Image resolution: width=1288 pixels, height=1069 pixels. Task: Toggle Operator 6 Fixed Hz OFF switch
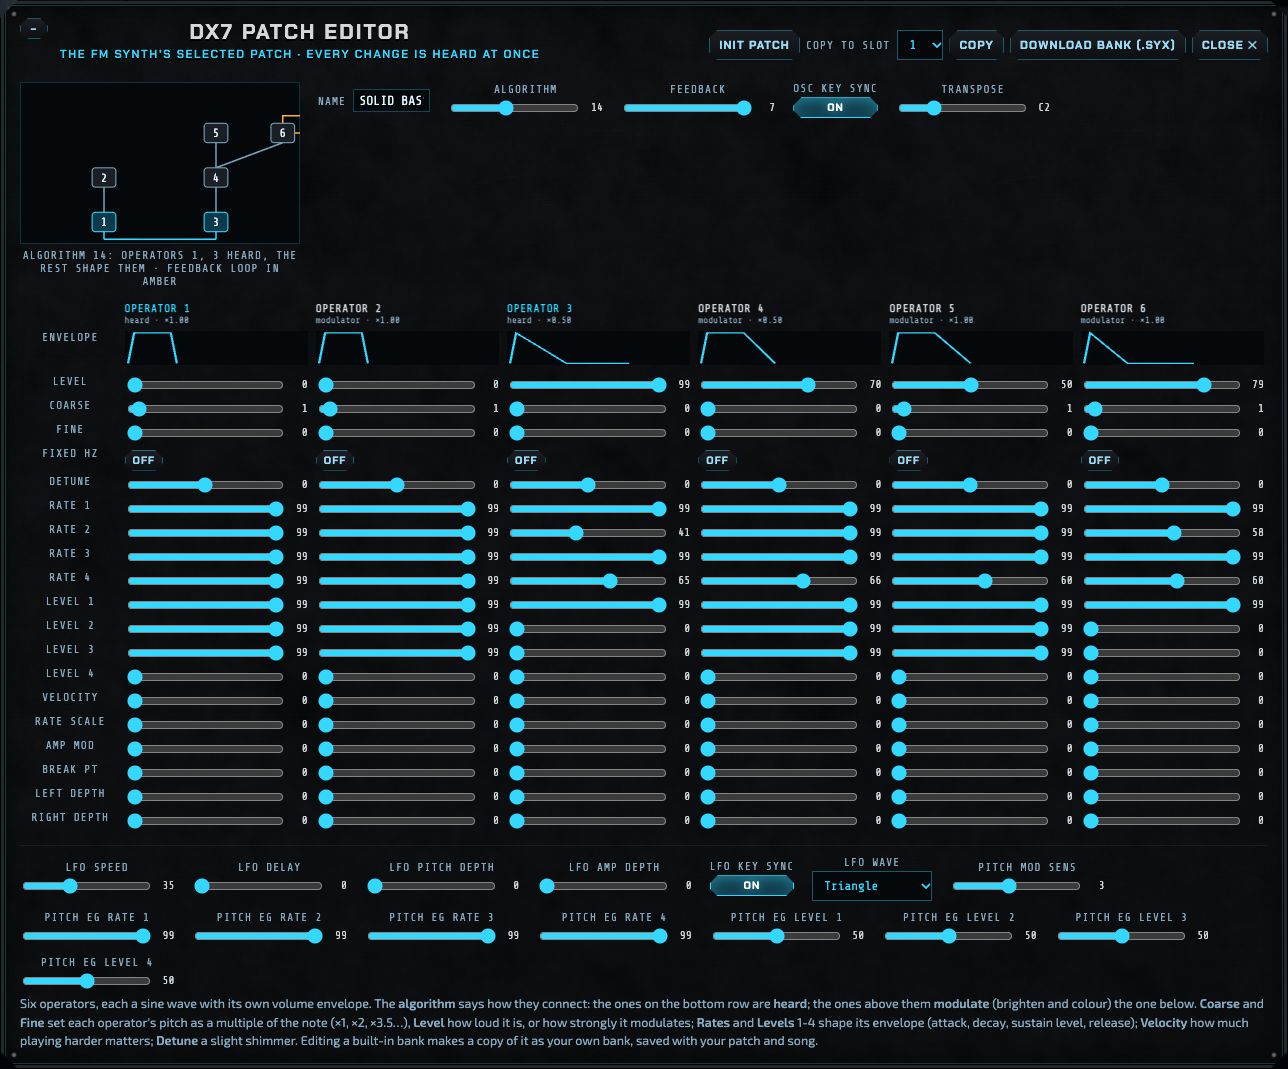coord(1099,460)
